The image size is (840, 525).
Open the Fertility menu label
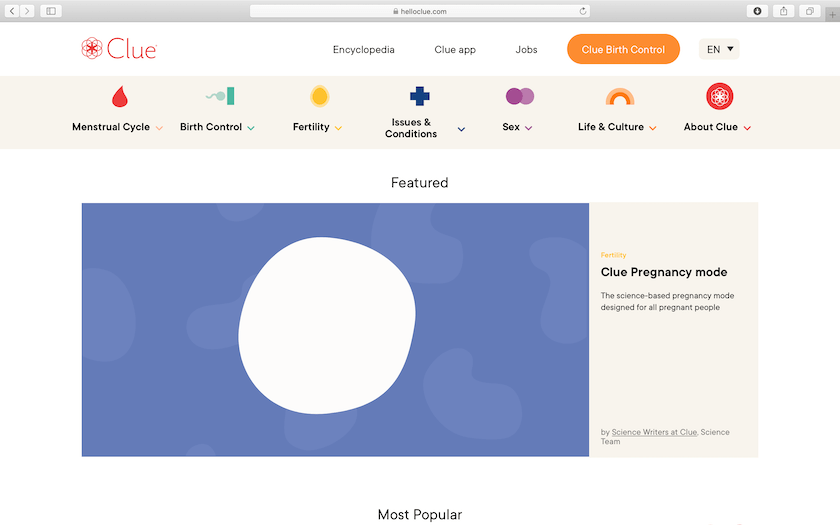(311, 127)
